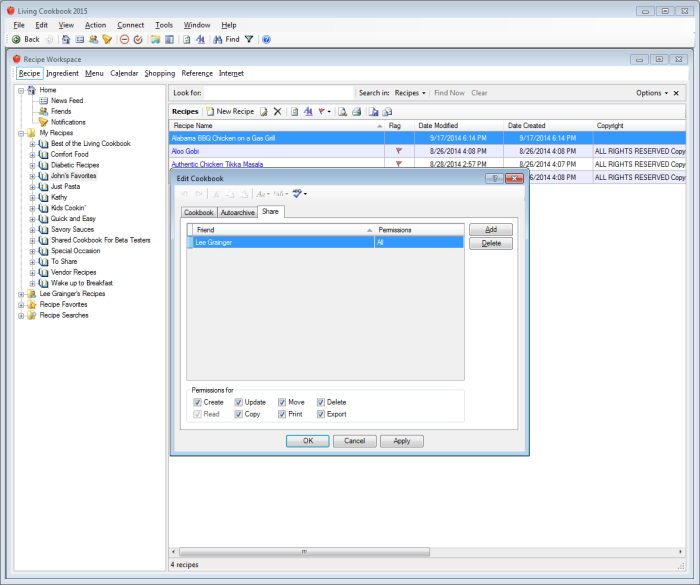
Task: Click the Home icon in main toolbar
Action: pyautogui.click(x=66, y=39)
